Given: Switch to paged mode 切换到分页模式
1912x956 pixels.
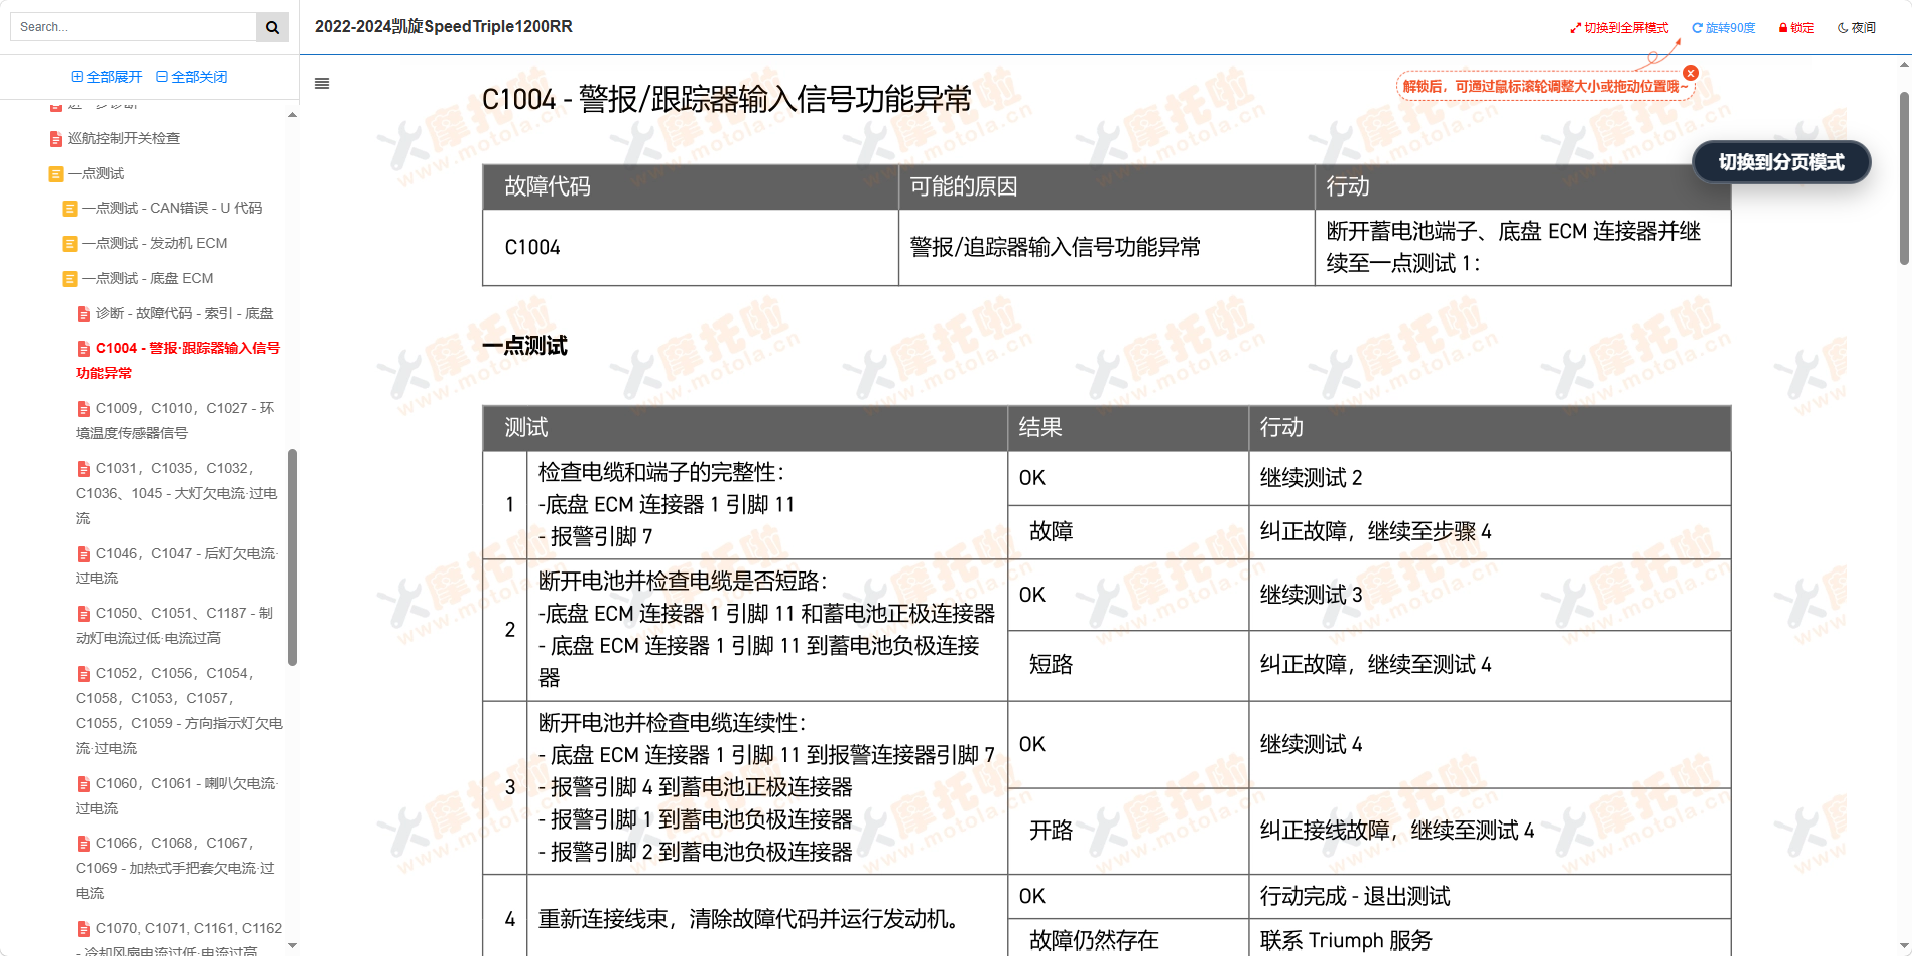Looking at the screenshot, I should (1781, 162).
